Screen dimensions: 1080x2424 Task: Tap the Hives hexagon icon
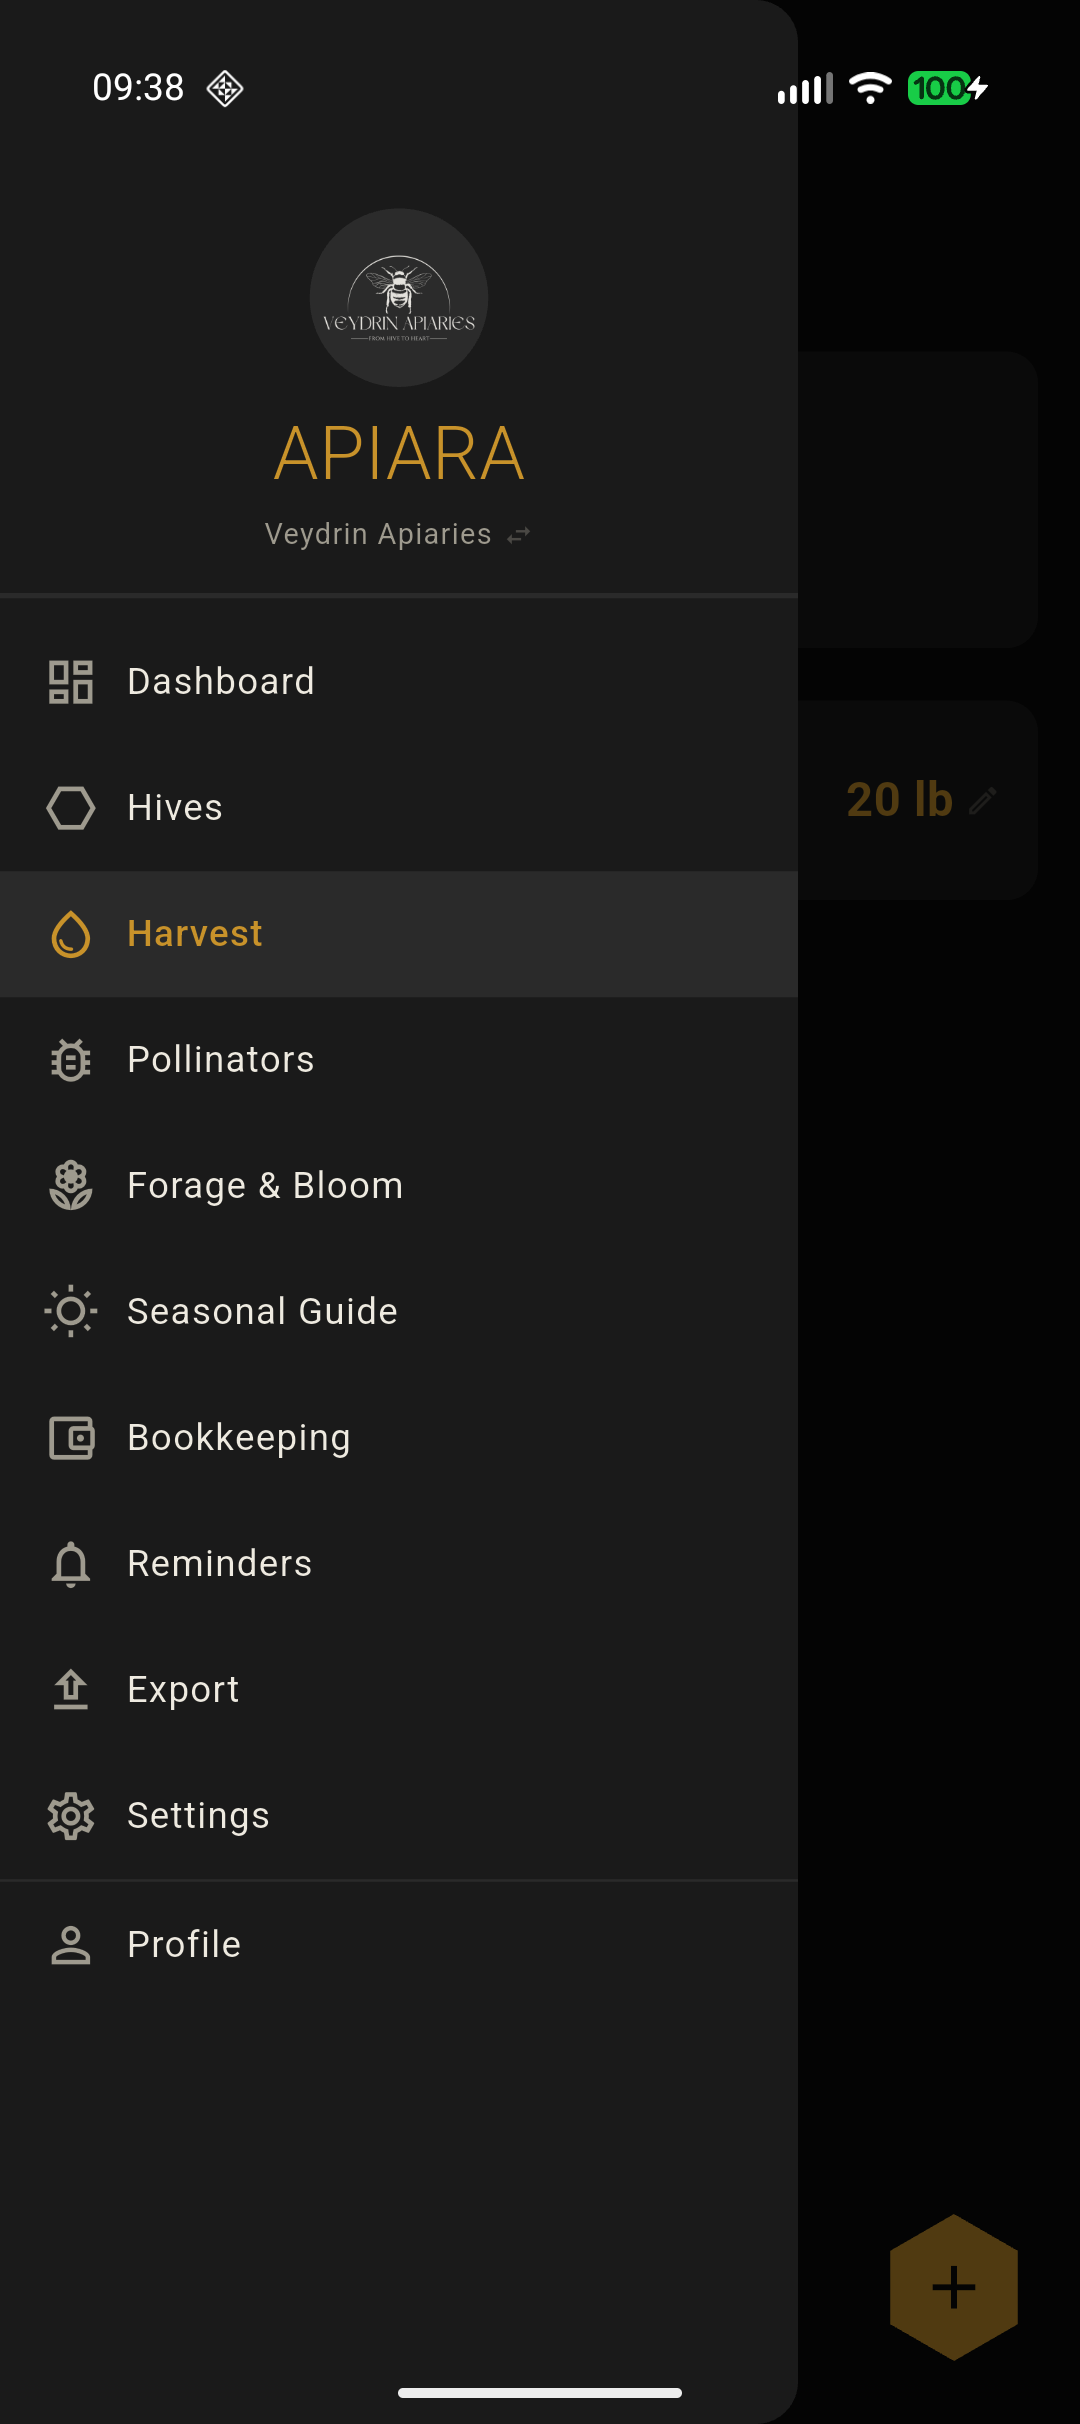coord(71,808)
